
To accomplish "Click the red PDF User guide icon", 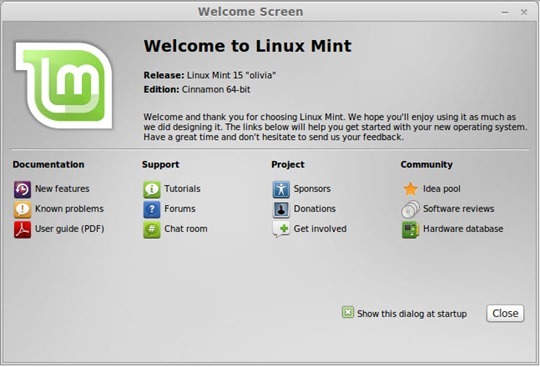I will tap(22, 229).
